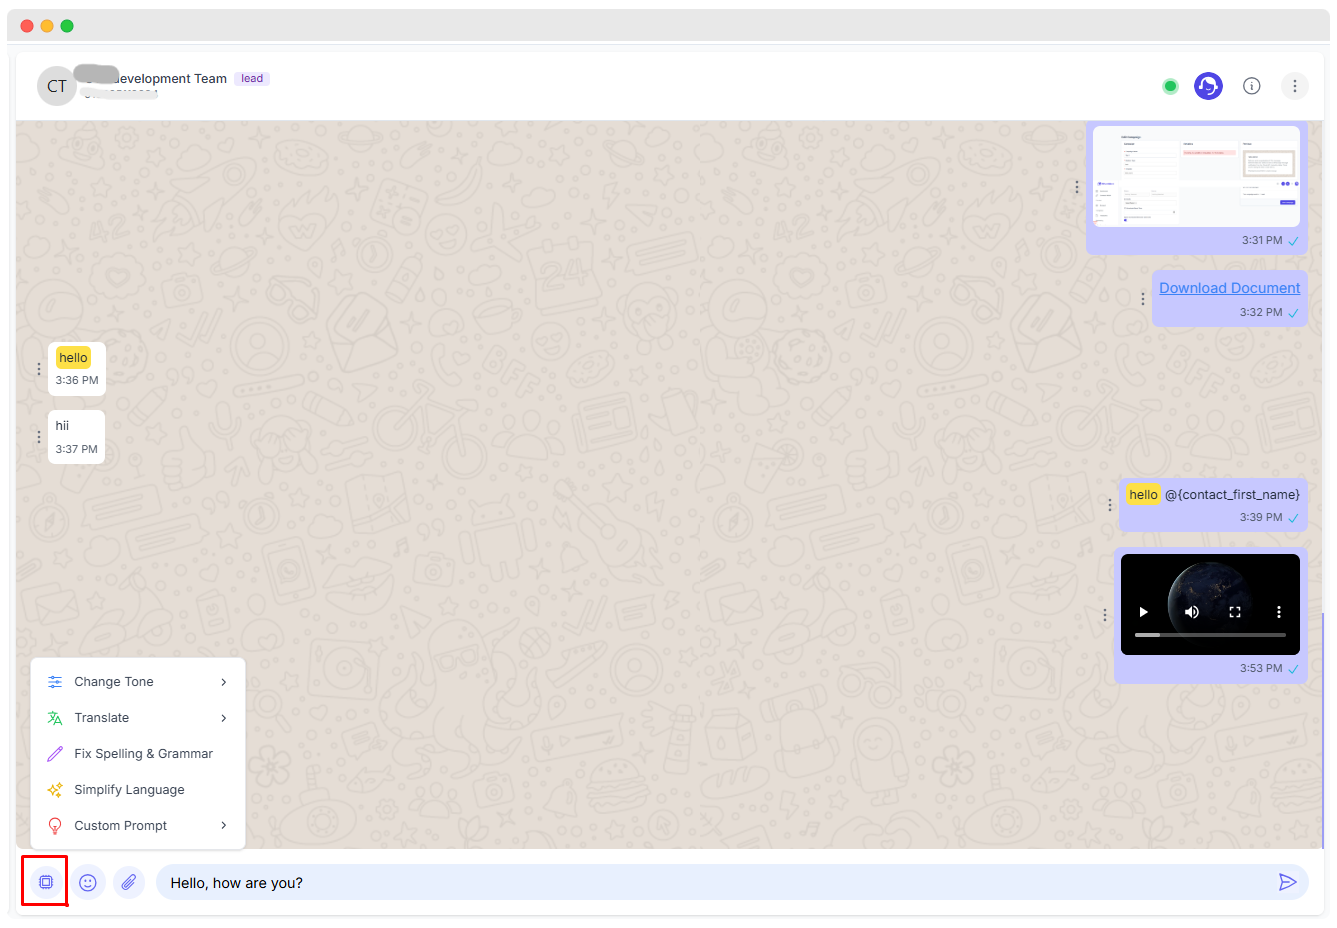Screen dimensions: 1337x928
Task: Open the Download Document link
Action: point(1229,288)
